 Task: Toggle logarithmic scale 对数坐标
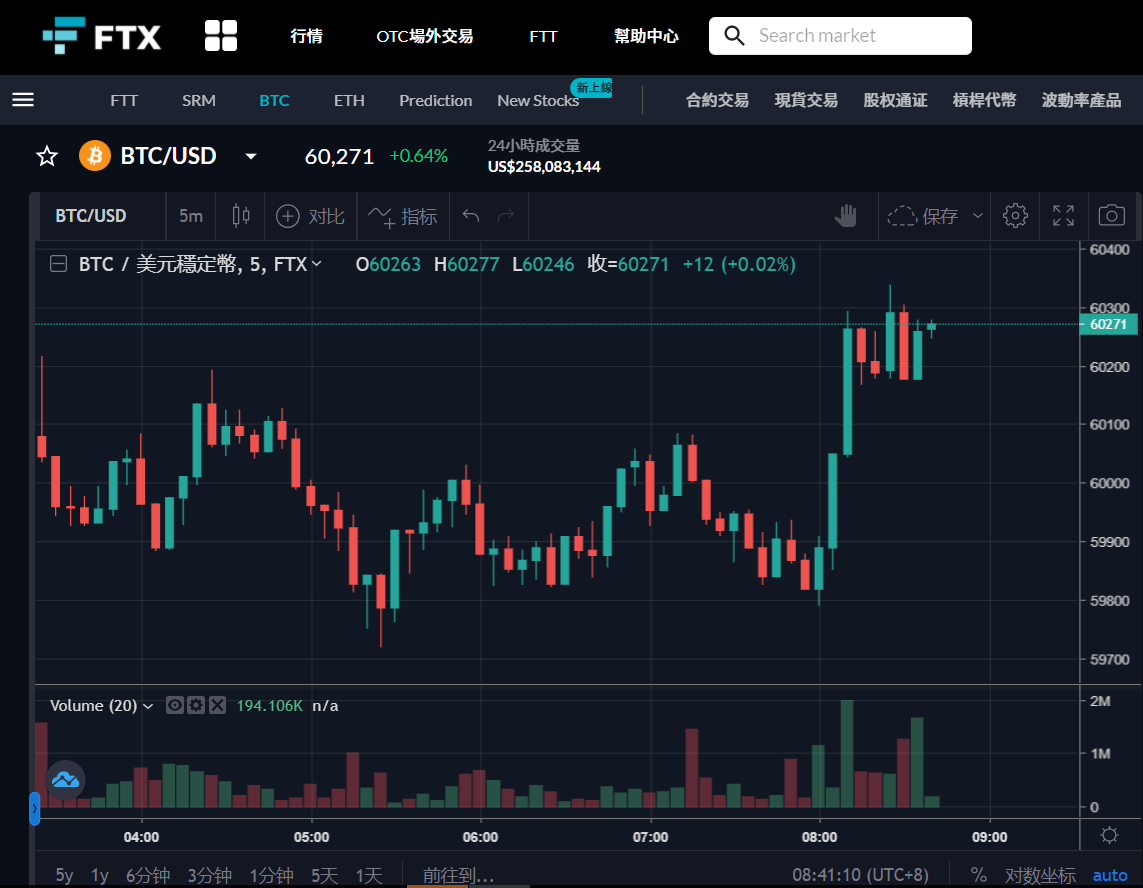pos(1040,876)
